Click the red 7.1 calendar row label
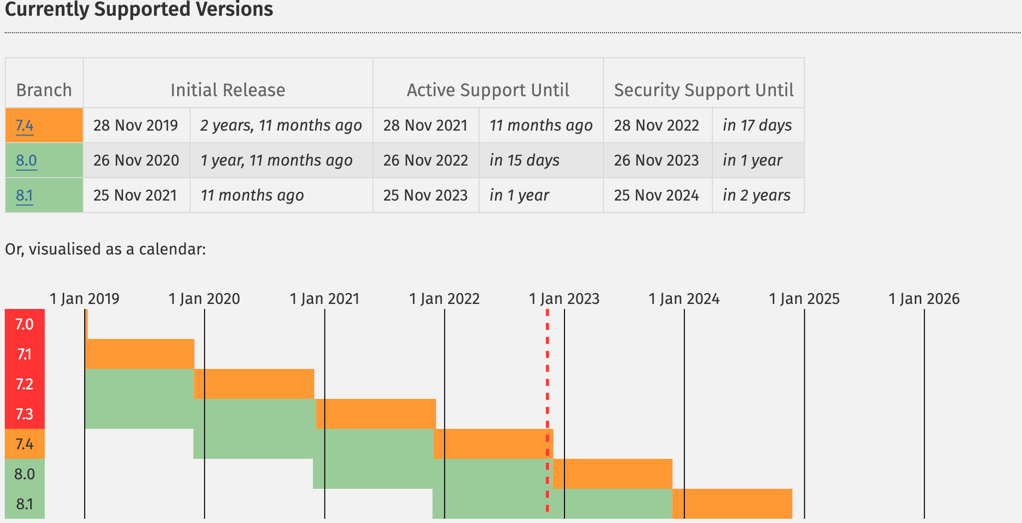1022x523 pixels. (24, 354)
